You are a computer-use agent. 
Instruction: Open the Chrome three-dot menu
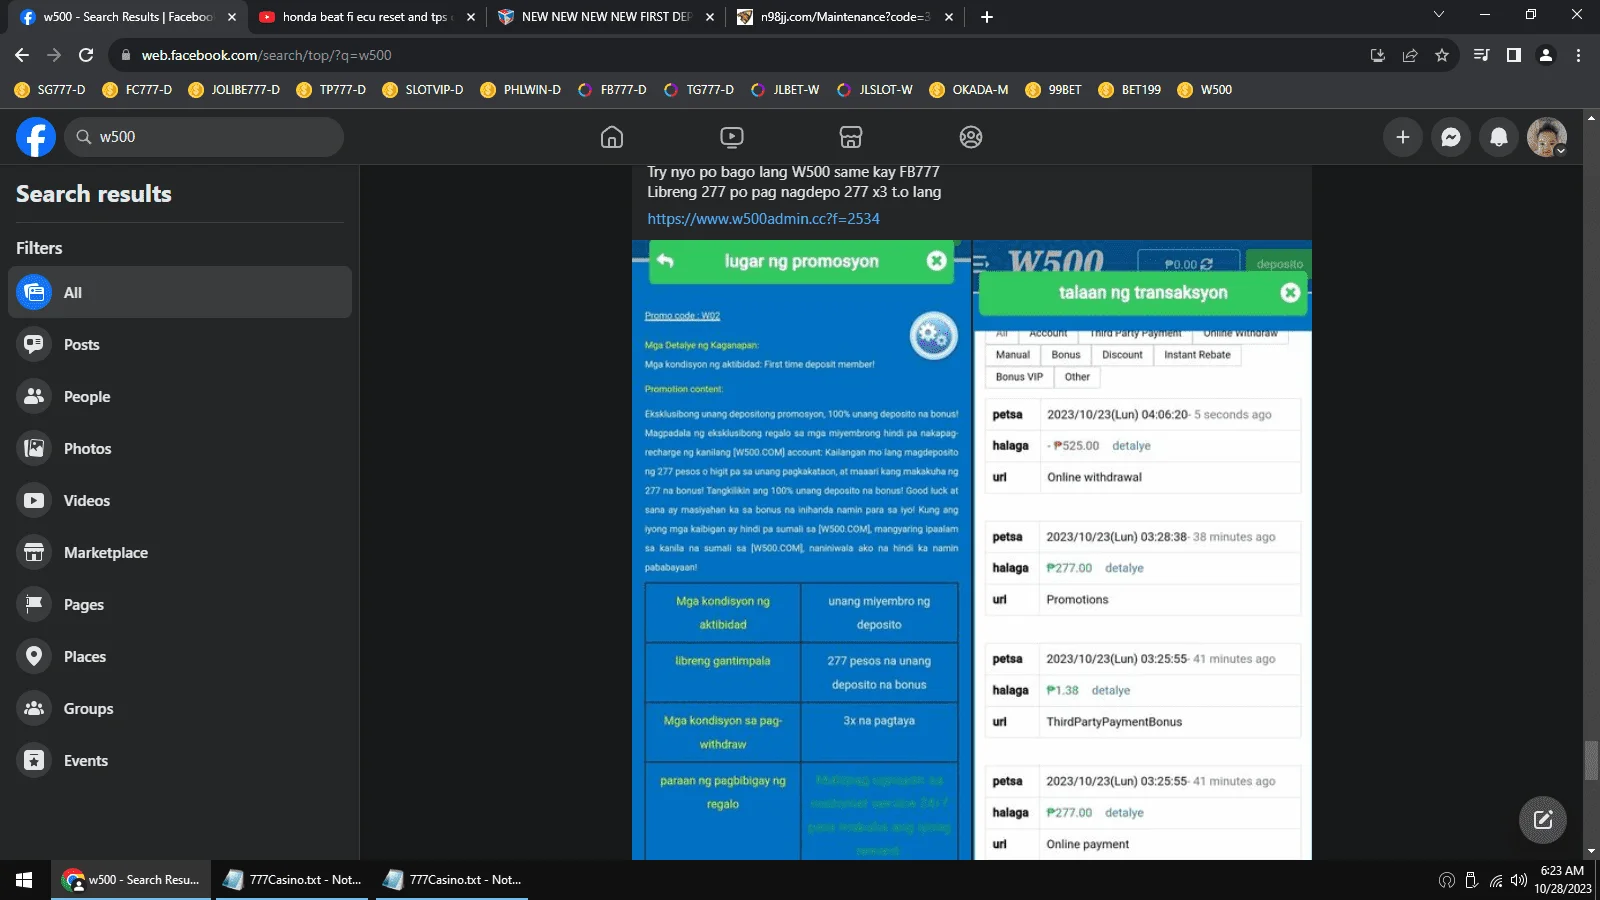pyautogui.click(x=1578, y=55)
